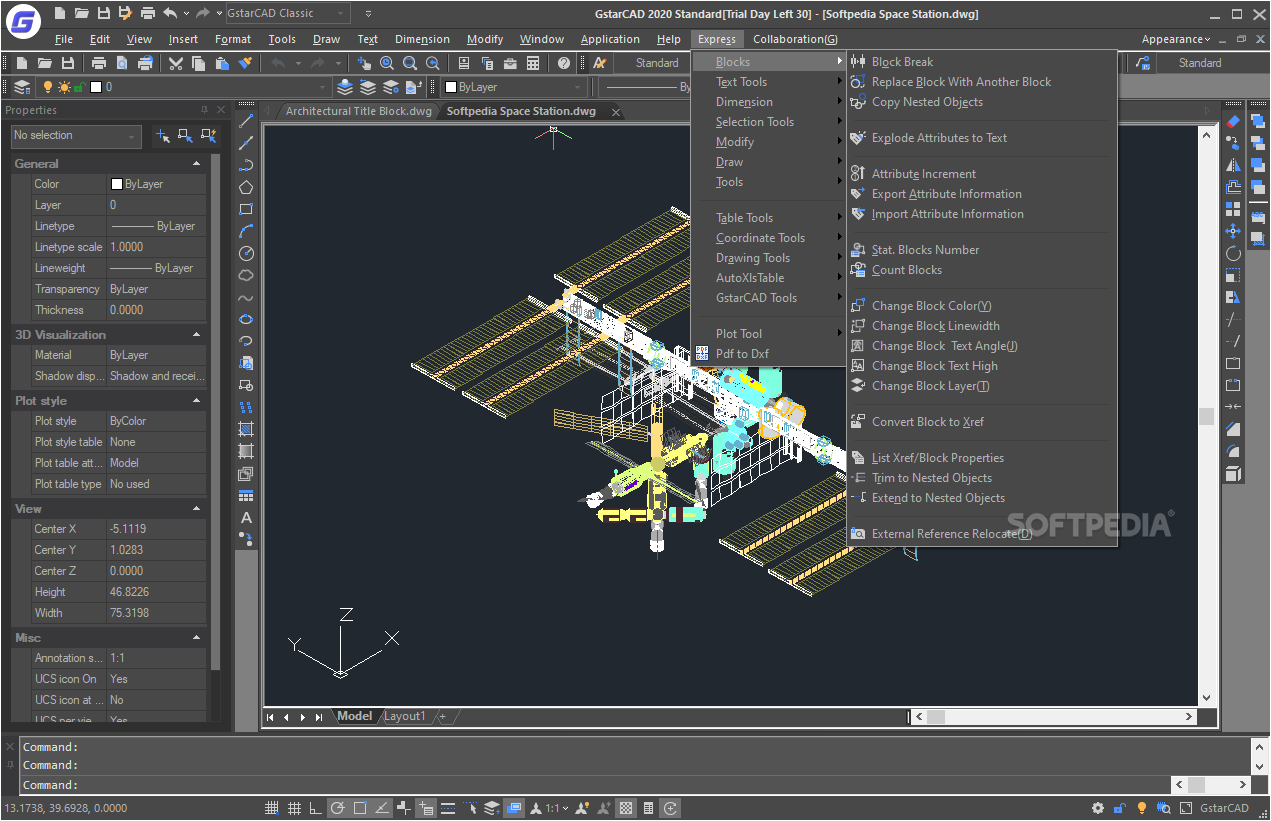Select the Line draw tool
The image size is (1271, 821).
point(246,121)
